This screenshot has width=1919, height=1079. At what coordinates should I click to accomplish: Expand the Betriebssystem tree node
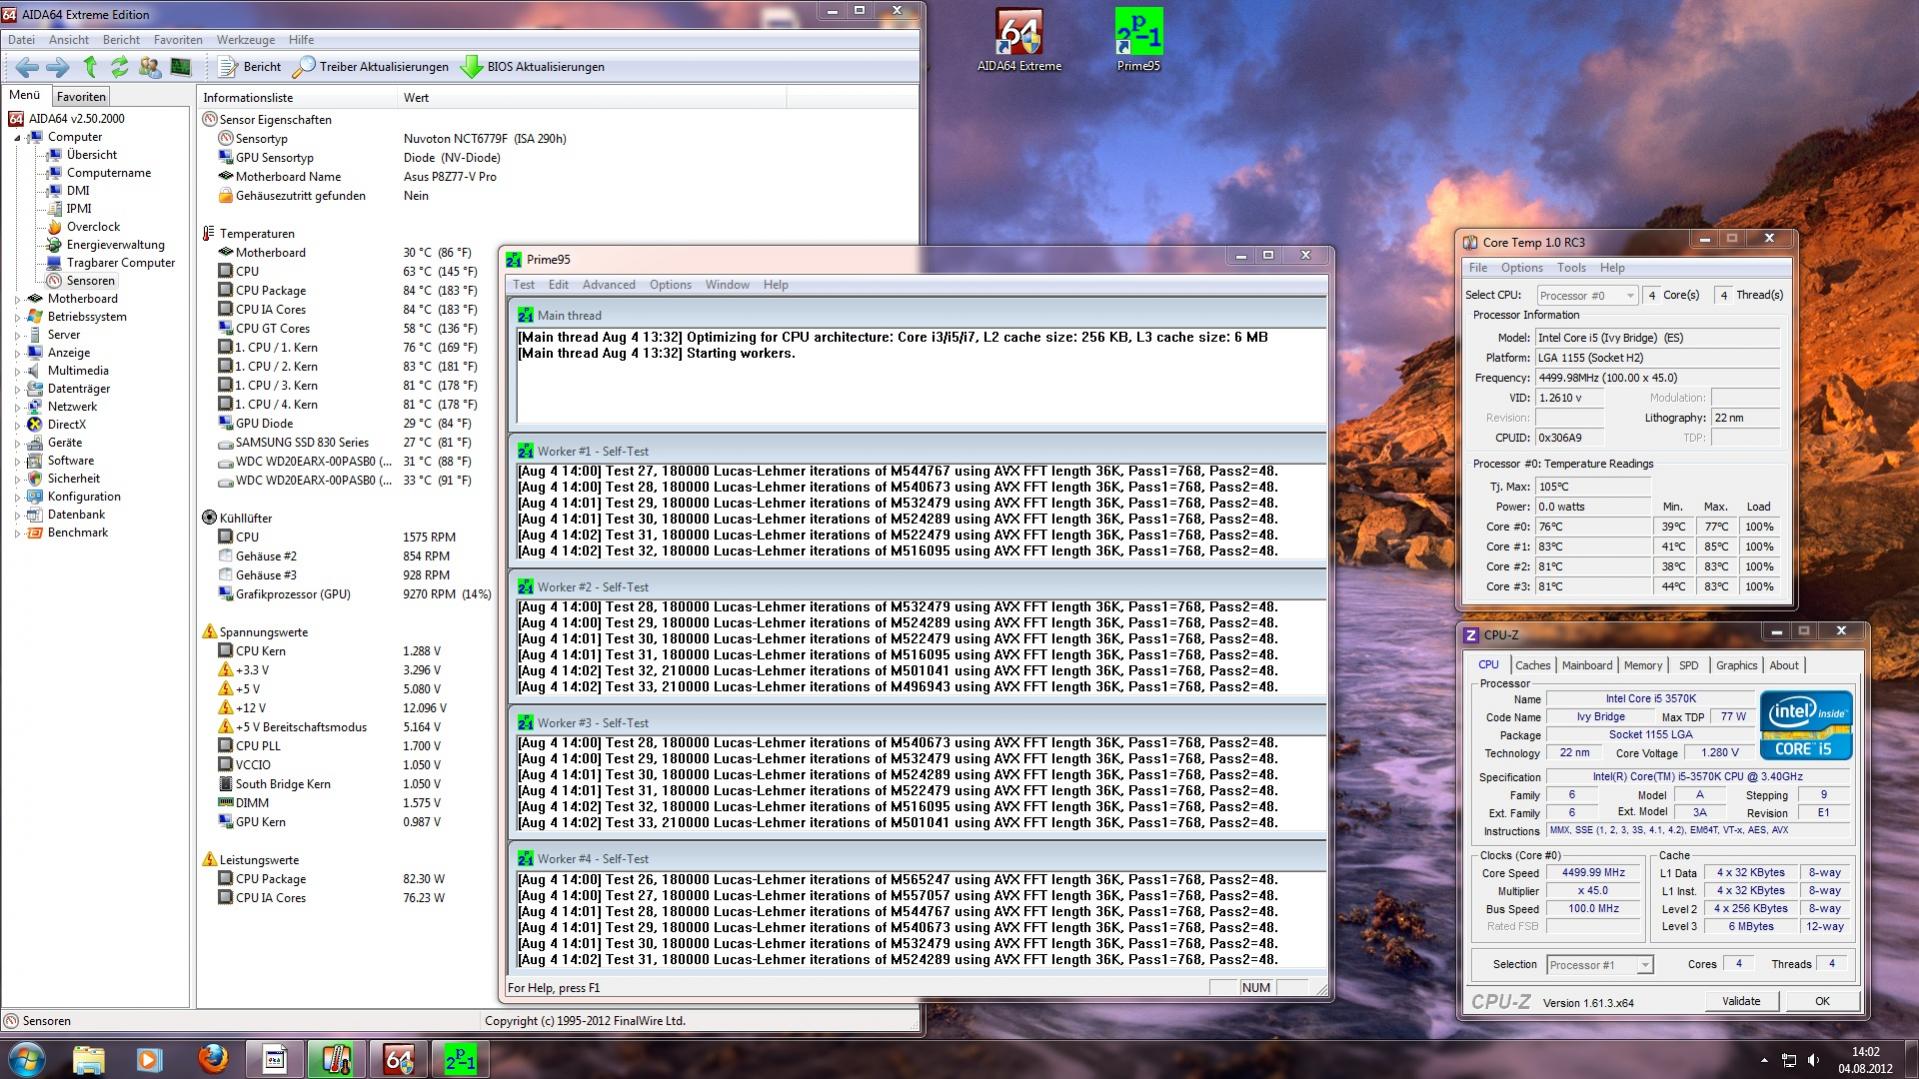point(17,317)
